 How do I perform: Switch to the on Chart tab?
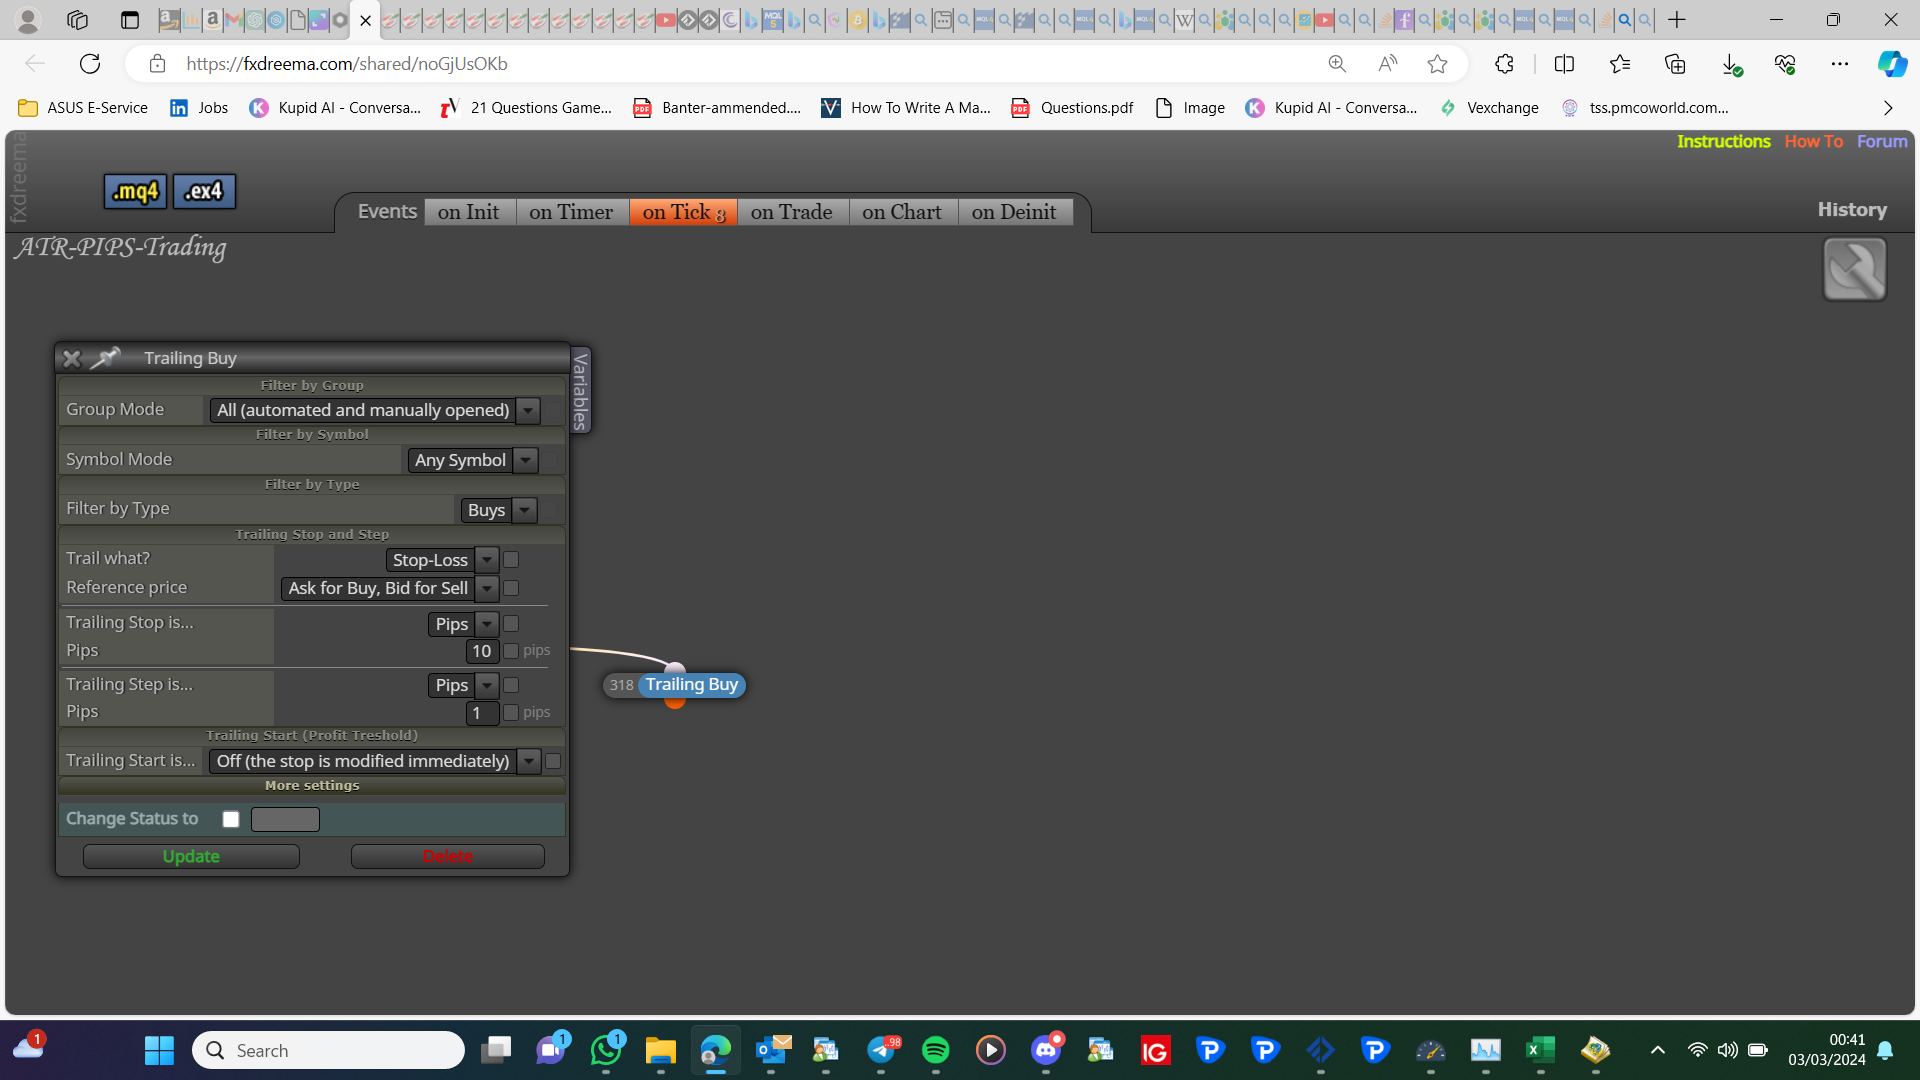click(x=902, y=212)
